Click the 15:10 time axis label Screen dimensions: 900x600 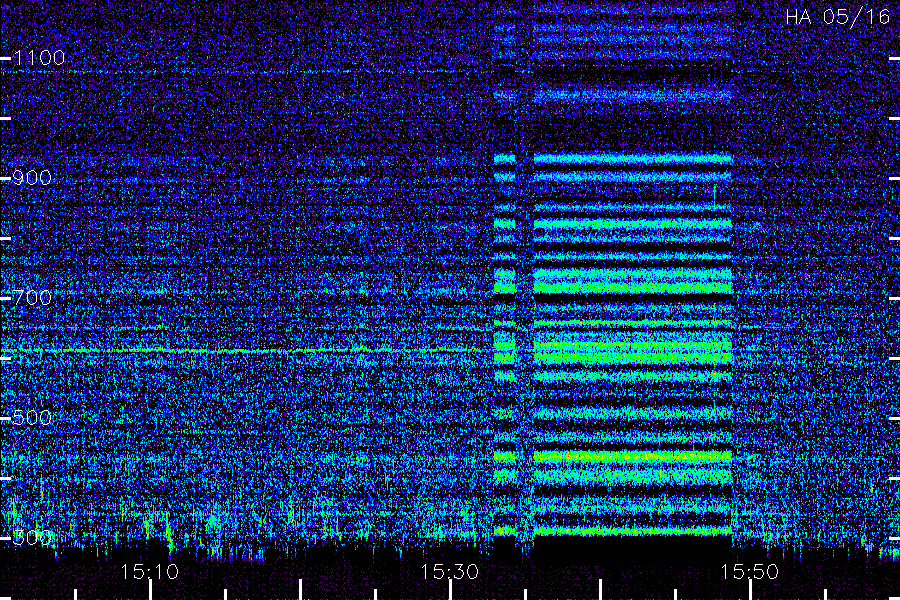[149, 572]
